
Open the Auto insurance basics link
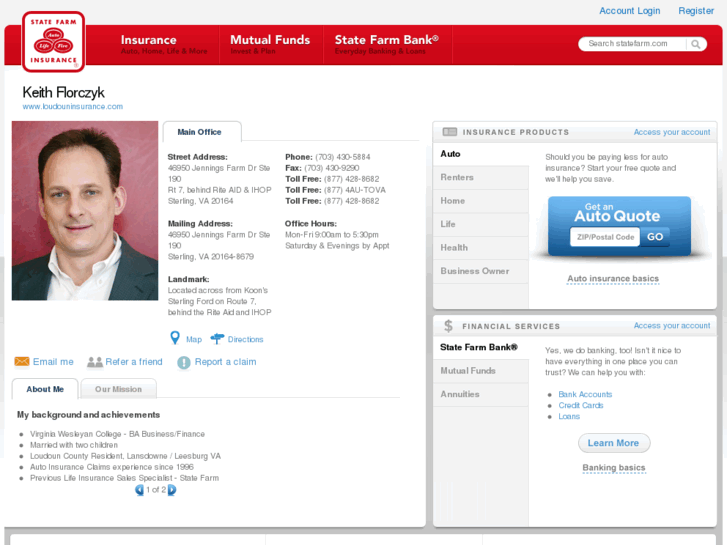click(x=613, y=279)
